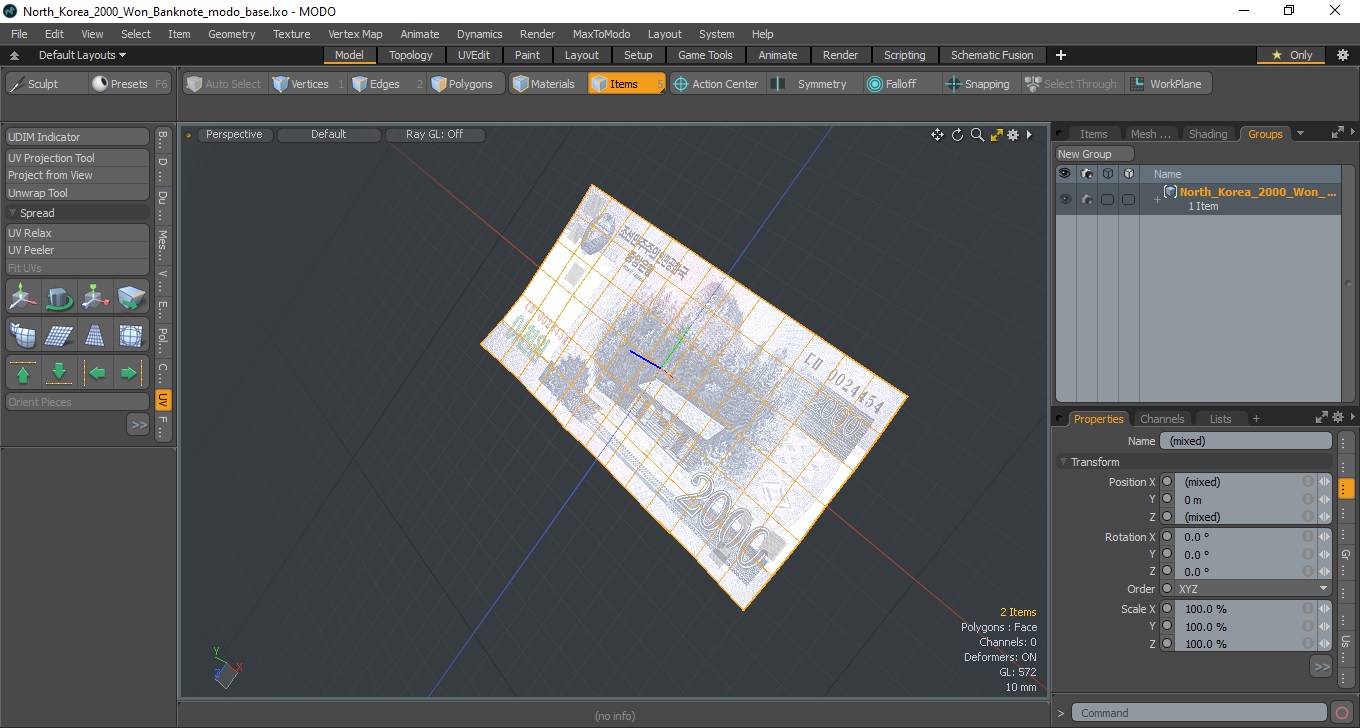
Task: Click the spherical UV grid icon
Action: point(131,335)
